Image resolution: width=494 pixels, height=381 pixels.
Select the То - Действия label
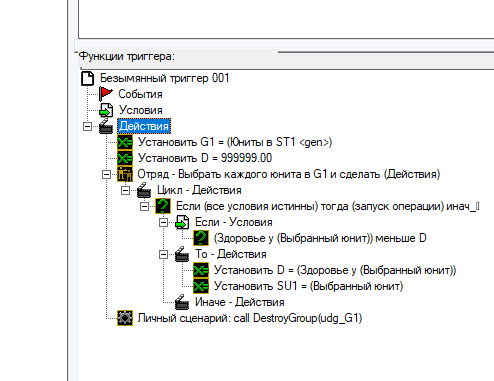231,254
